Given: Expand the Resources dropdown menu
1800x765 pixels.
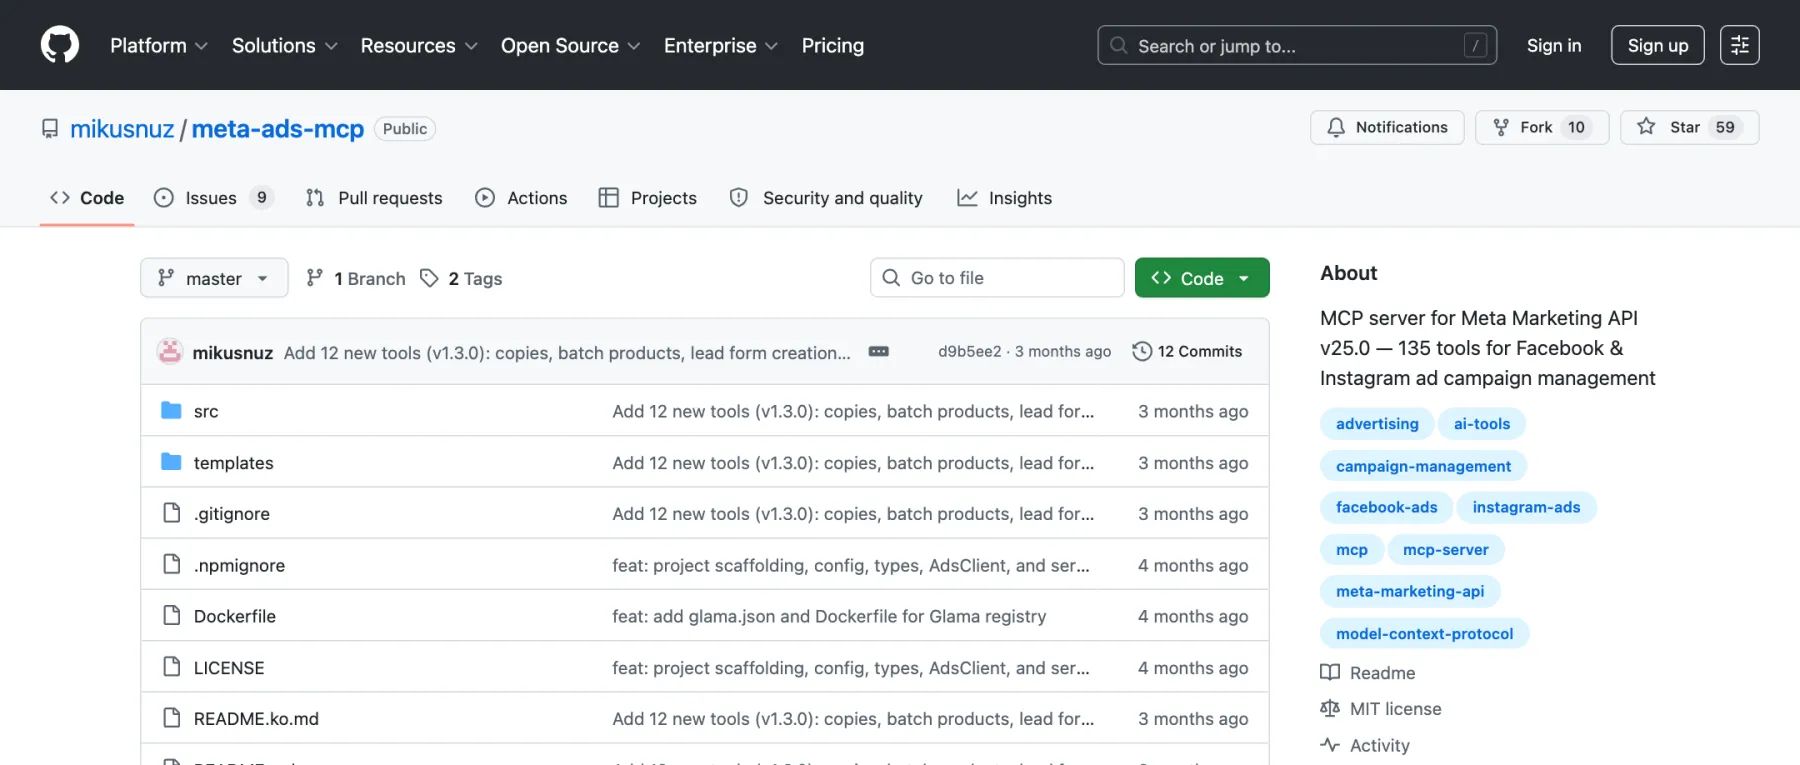Looking at the screenshot, I should 419,46.
